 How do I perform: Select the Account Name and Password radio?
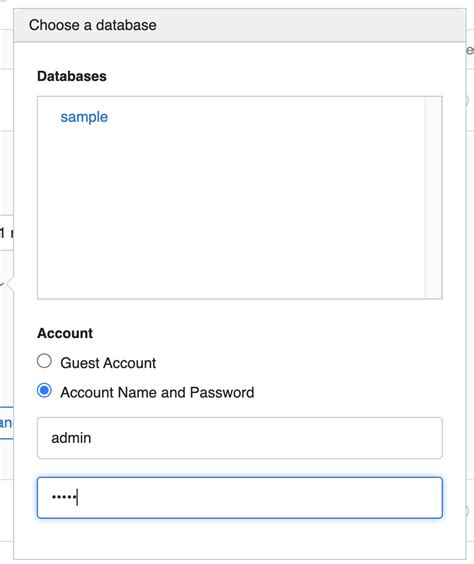[44, 391]
